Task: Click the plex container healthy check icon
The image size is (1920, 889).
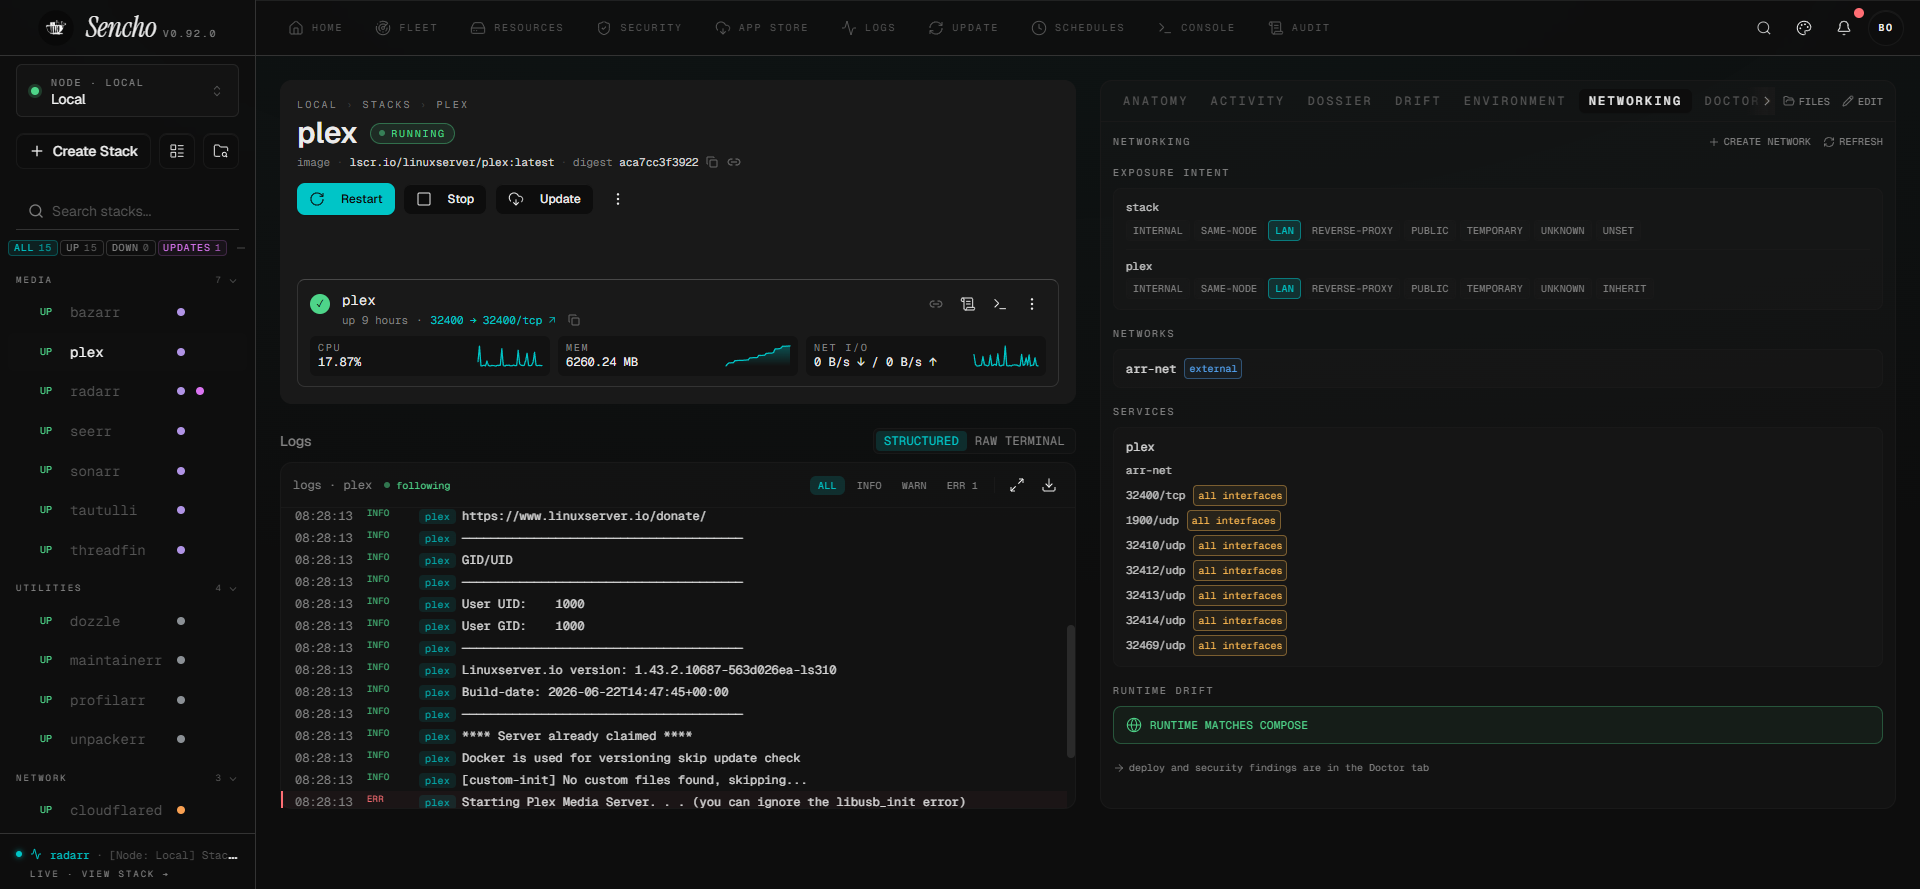Action: point(320,304)
